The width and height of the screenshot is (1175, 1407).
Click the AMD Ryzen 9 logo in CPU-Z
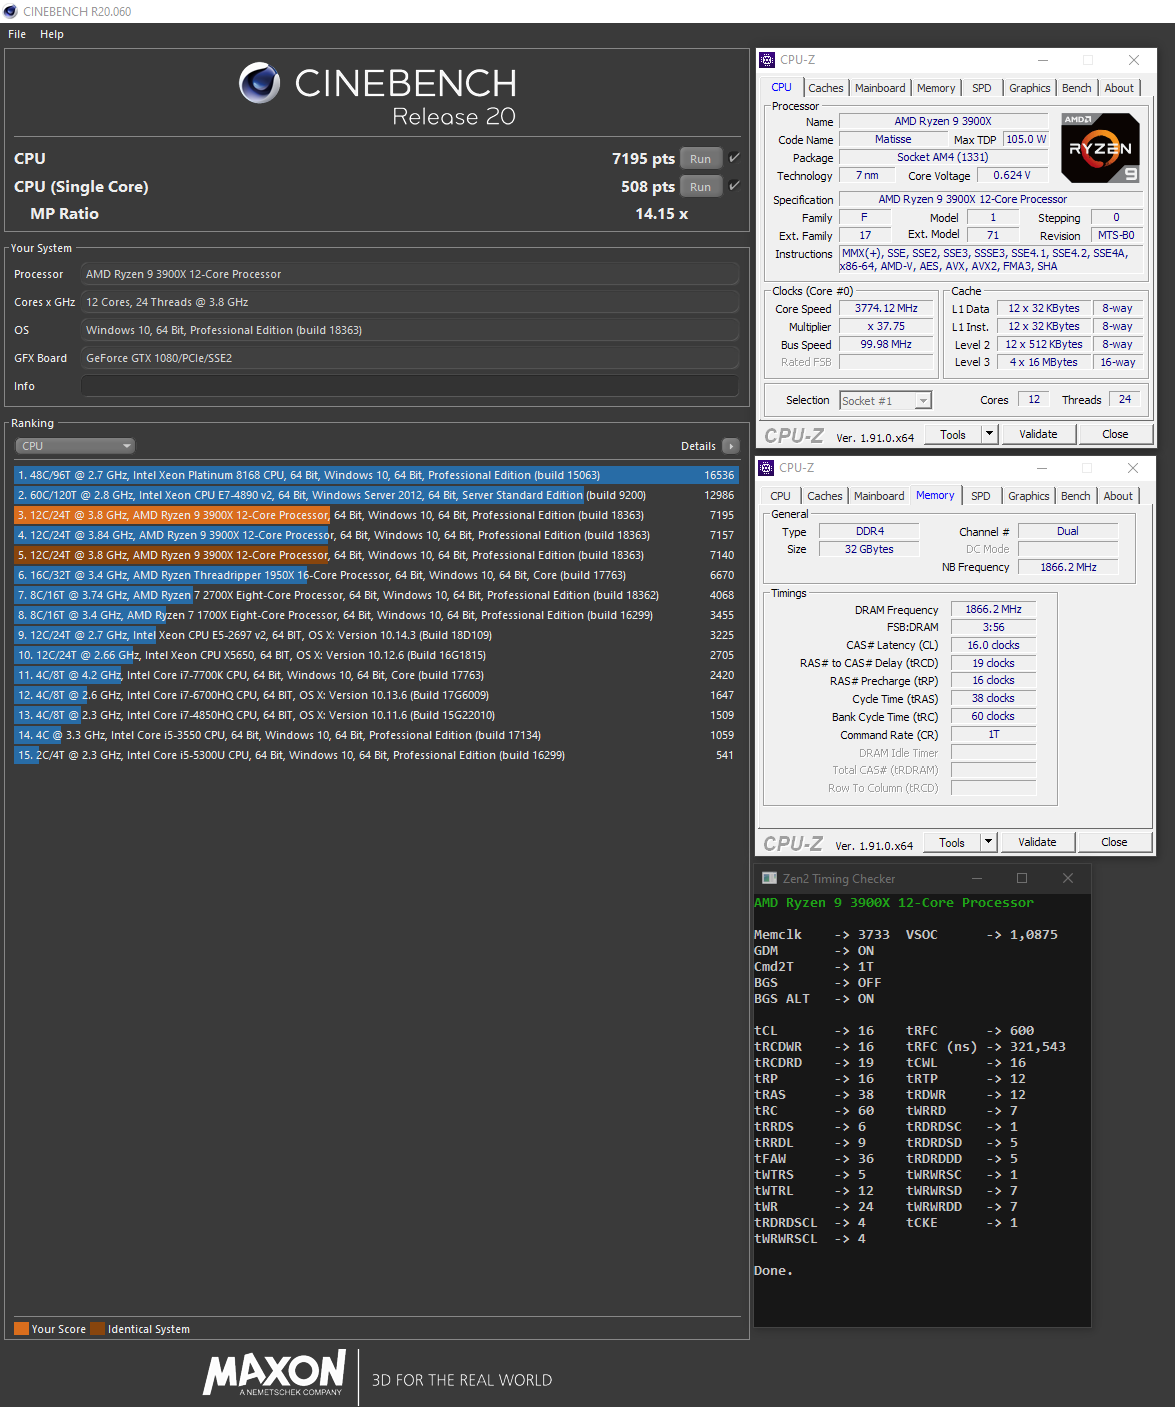tap(1100, 148)
